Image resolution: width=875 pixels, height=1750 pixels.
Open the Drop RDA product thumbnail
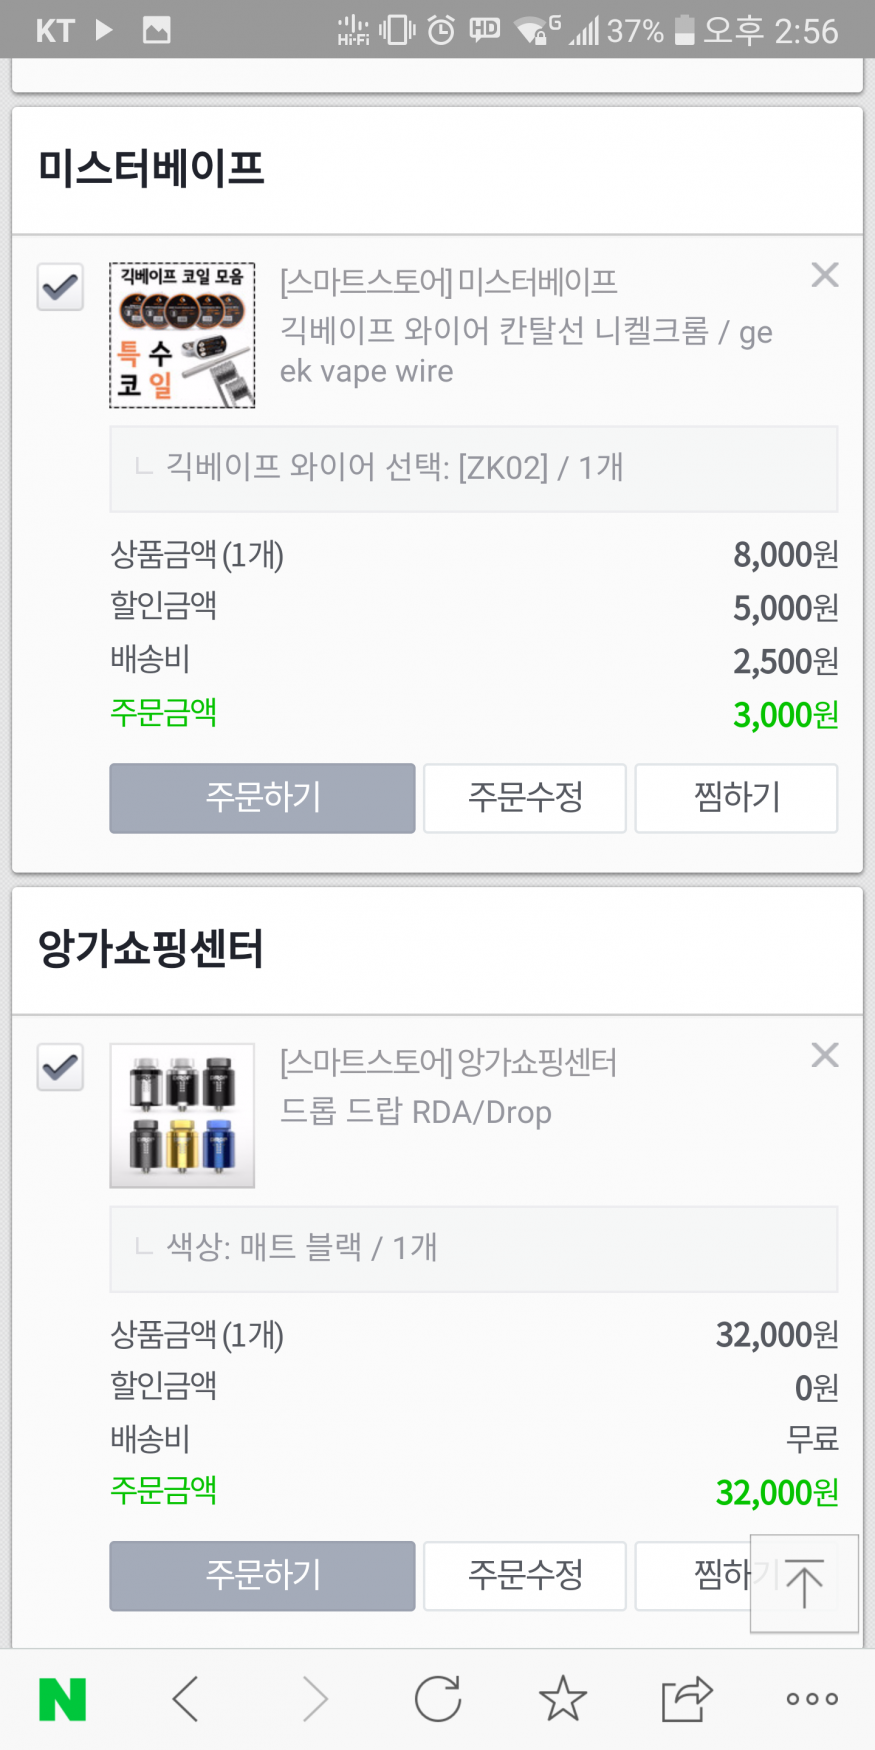point(182,1115)
